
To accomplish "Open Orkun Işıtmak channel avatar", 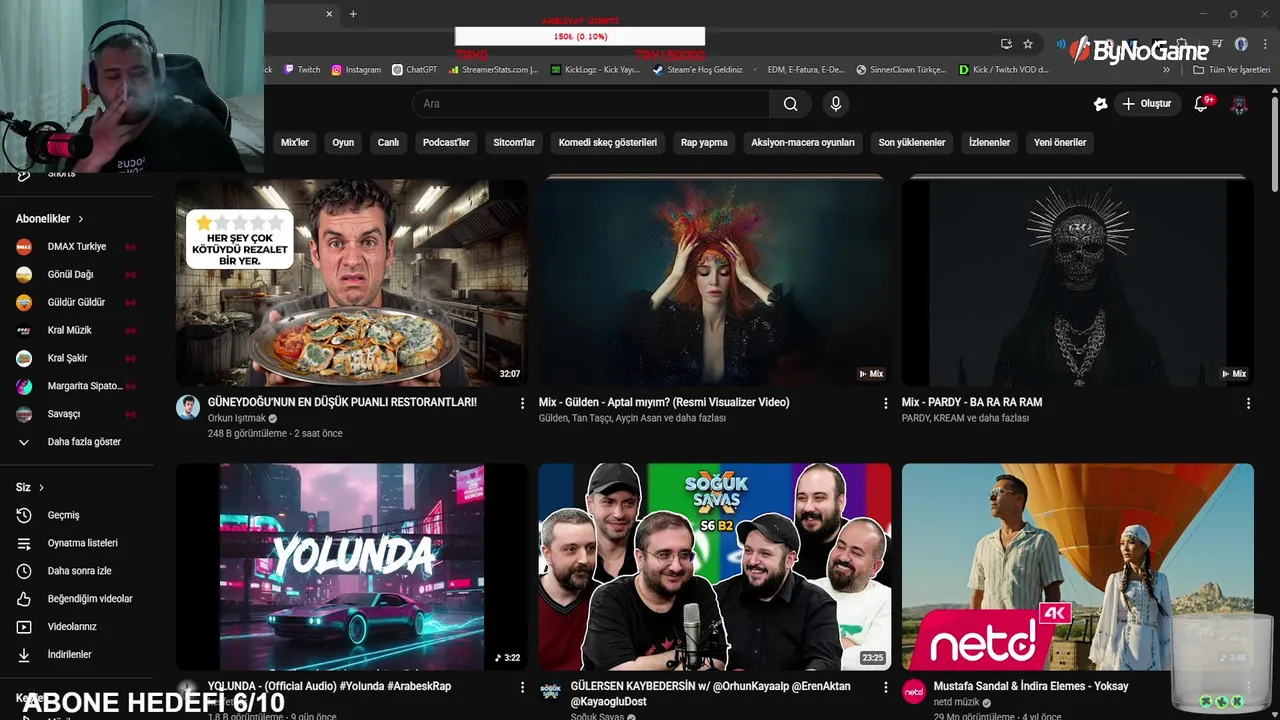I will click(188, 407).
